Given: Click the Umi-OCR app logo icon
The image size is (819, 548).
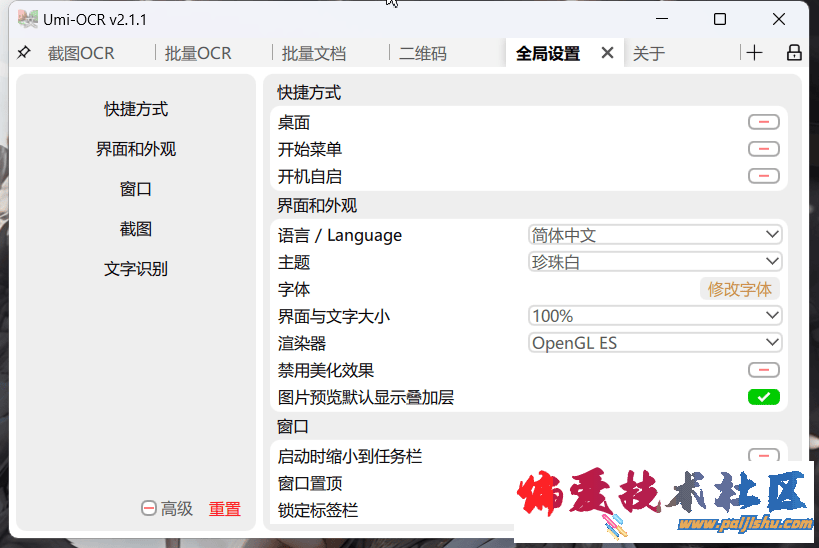Looking at the screenshot, I should point(28,19).
